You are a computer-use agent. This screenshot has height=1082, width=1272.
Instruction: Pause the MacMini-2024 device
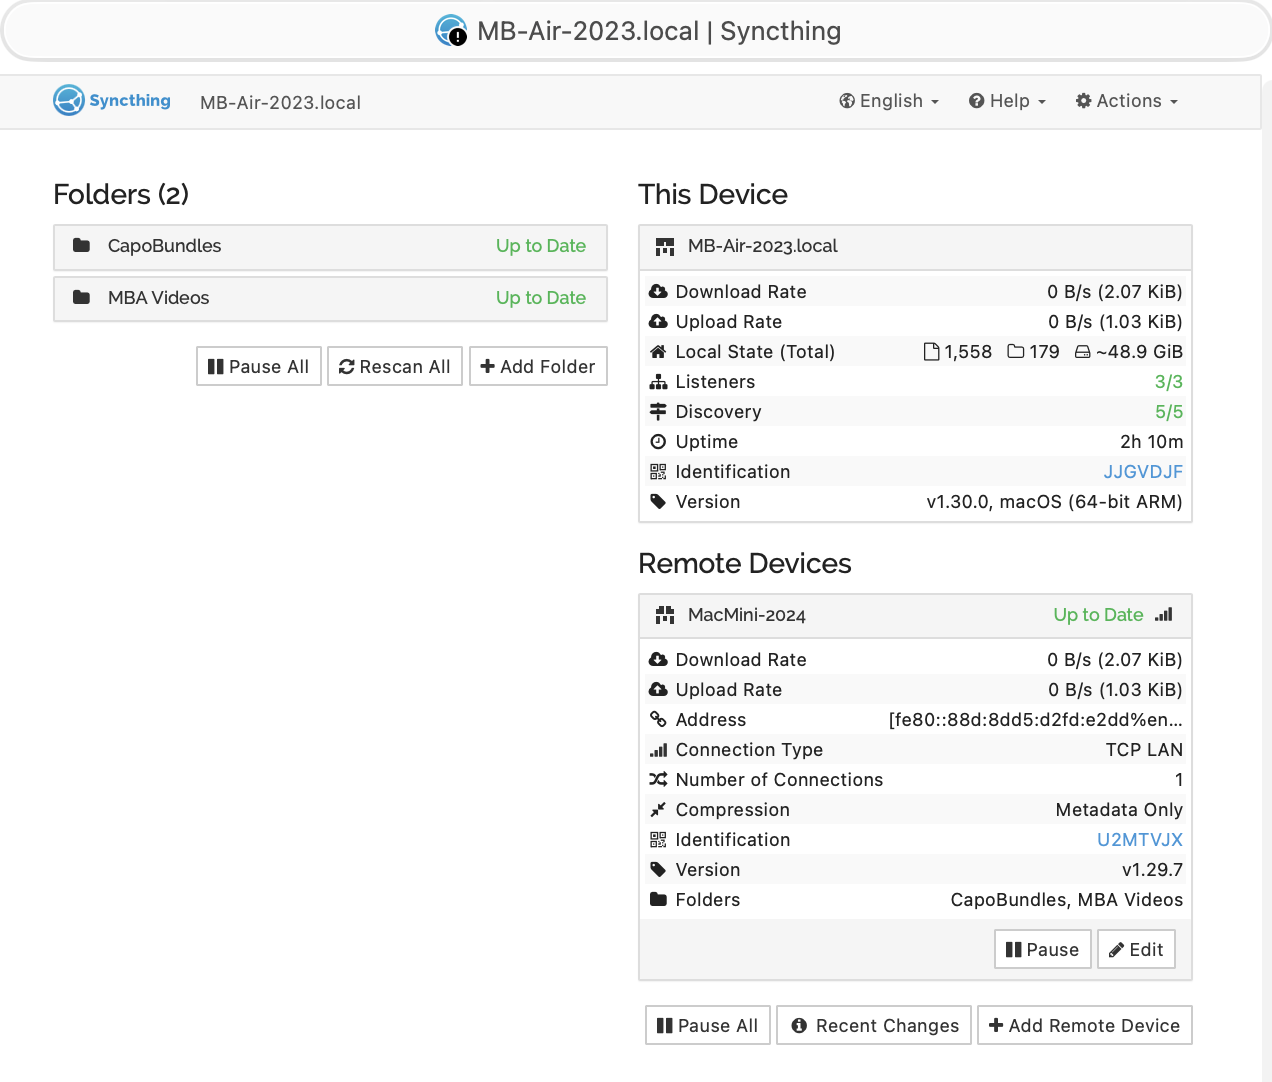(1042, 950)
